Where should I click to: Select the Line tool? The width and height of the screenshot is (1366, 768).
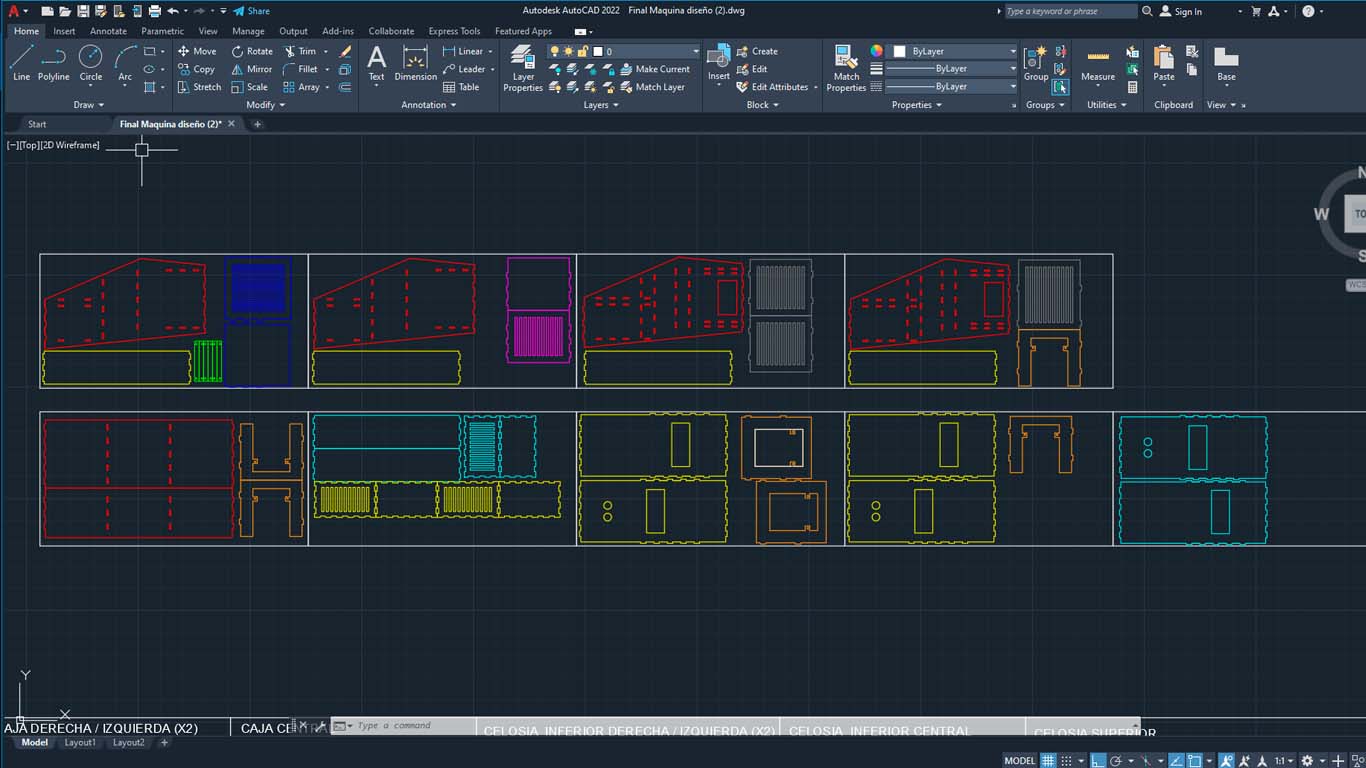21,62
